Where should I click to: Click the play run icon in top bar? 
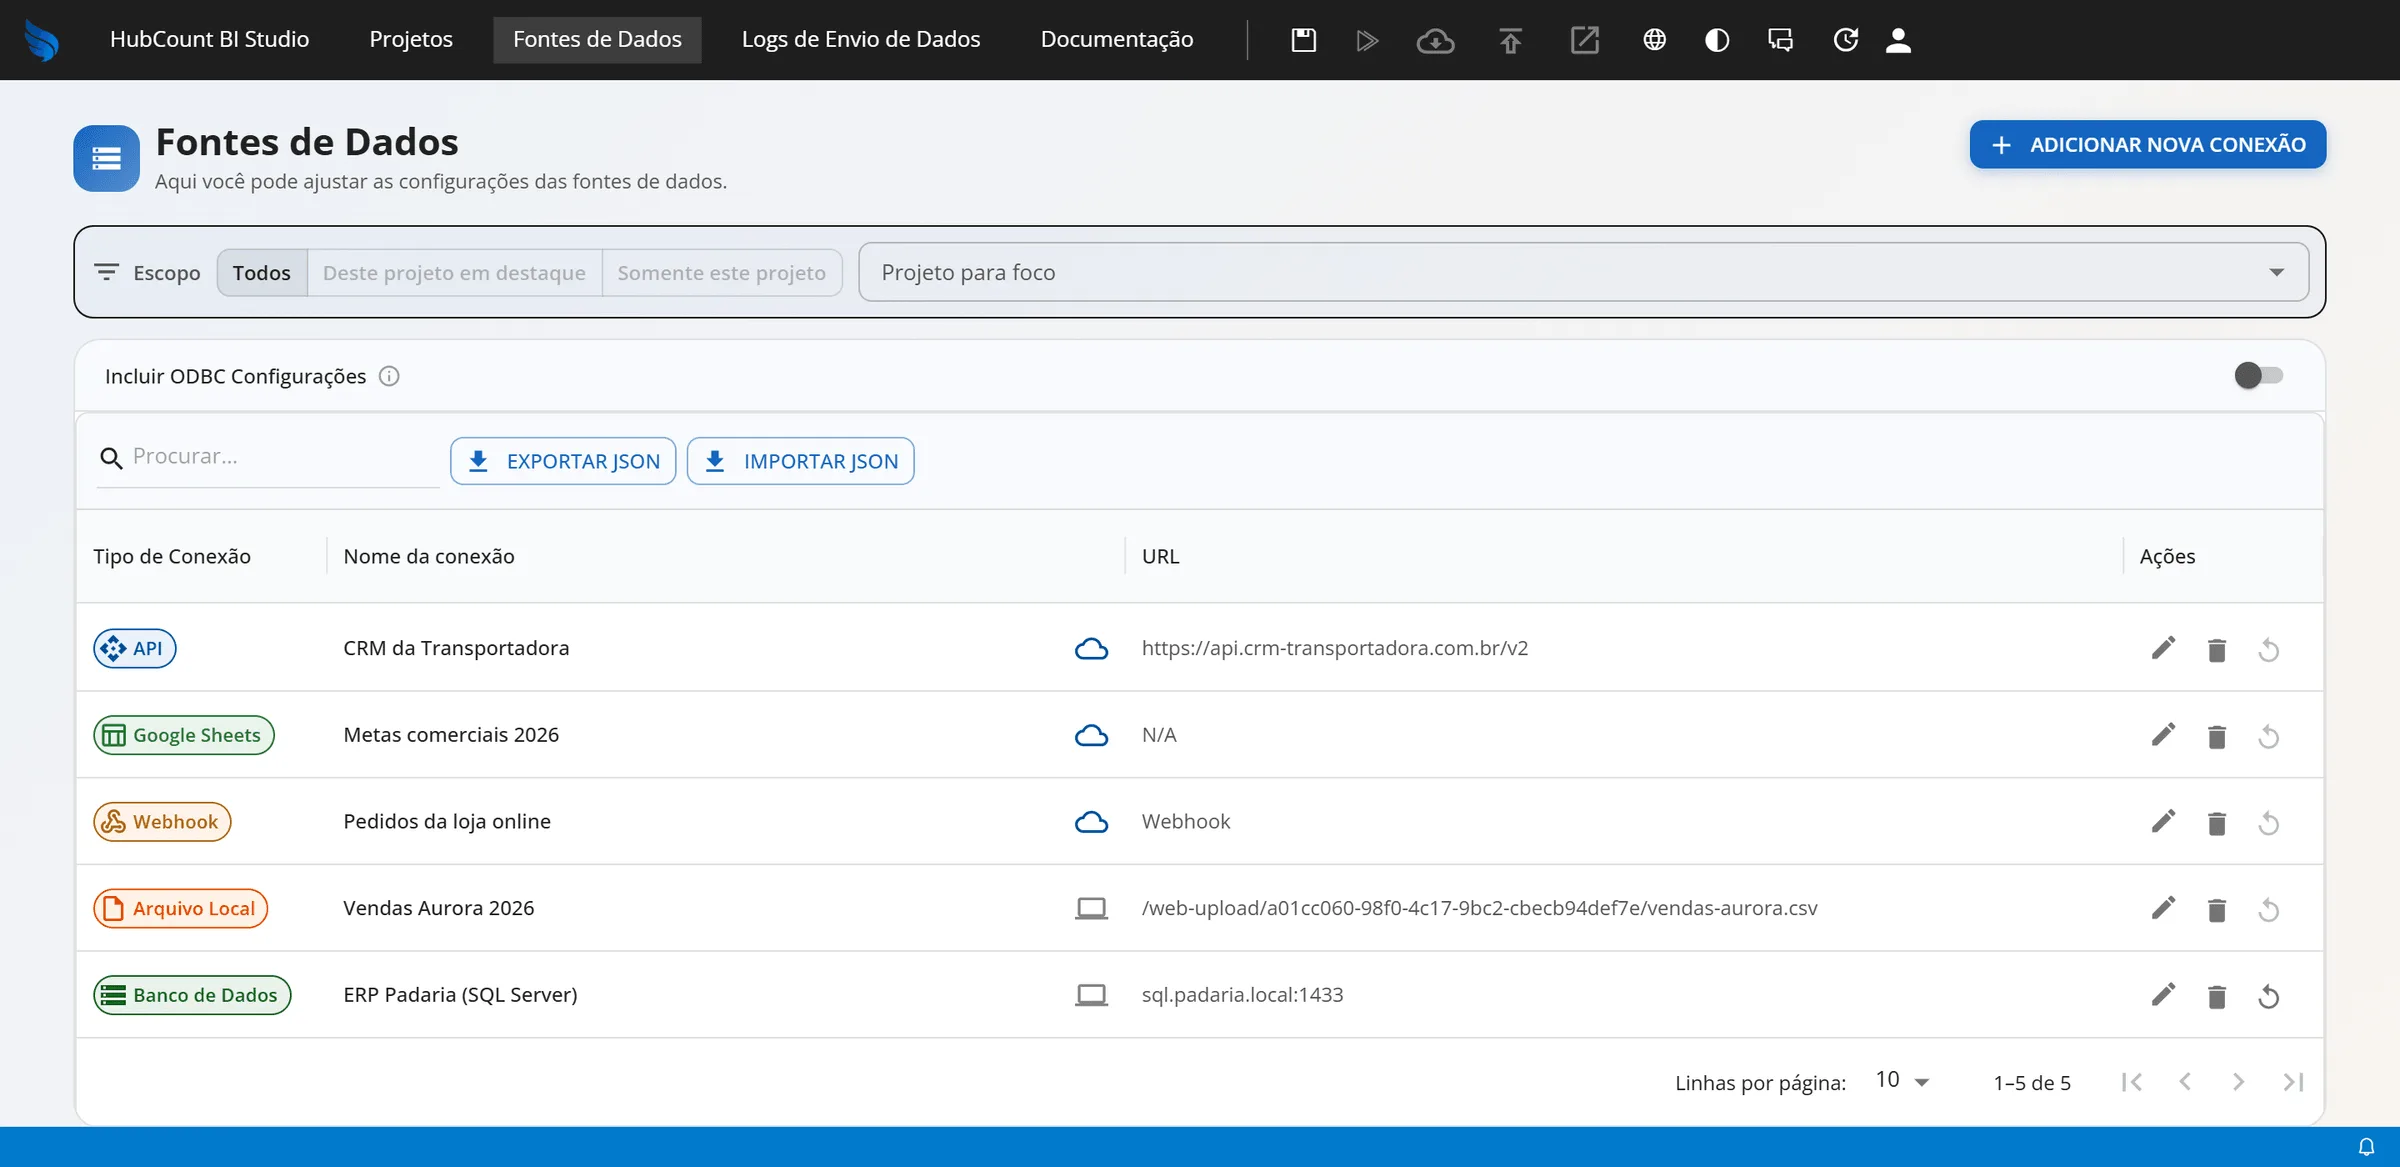coord(1367,40)
